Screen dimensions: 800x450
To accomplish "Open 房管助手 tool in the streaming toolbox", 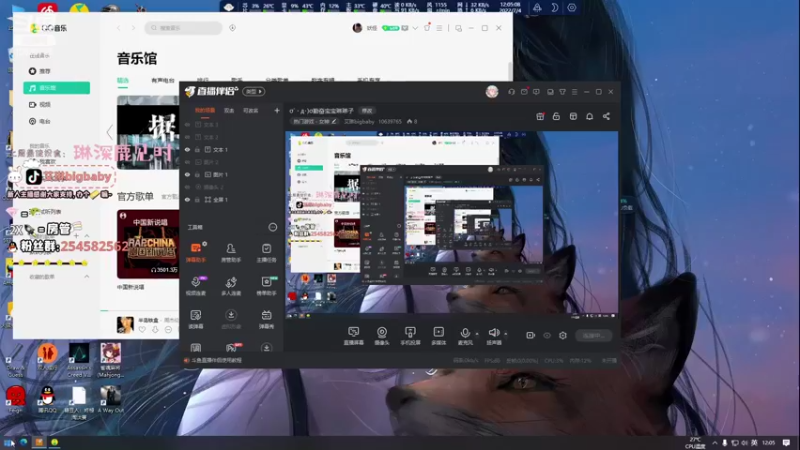I will coord(231,253).
